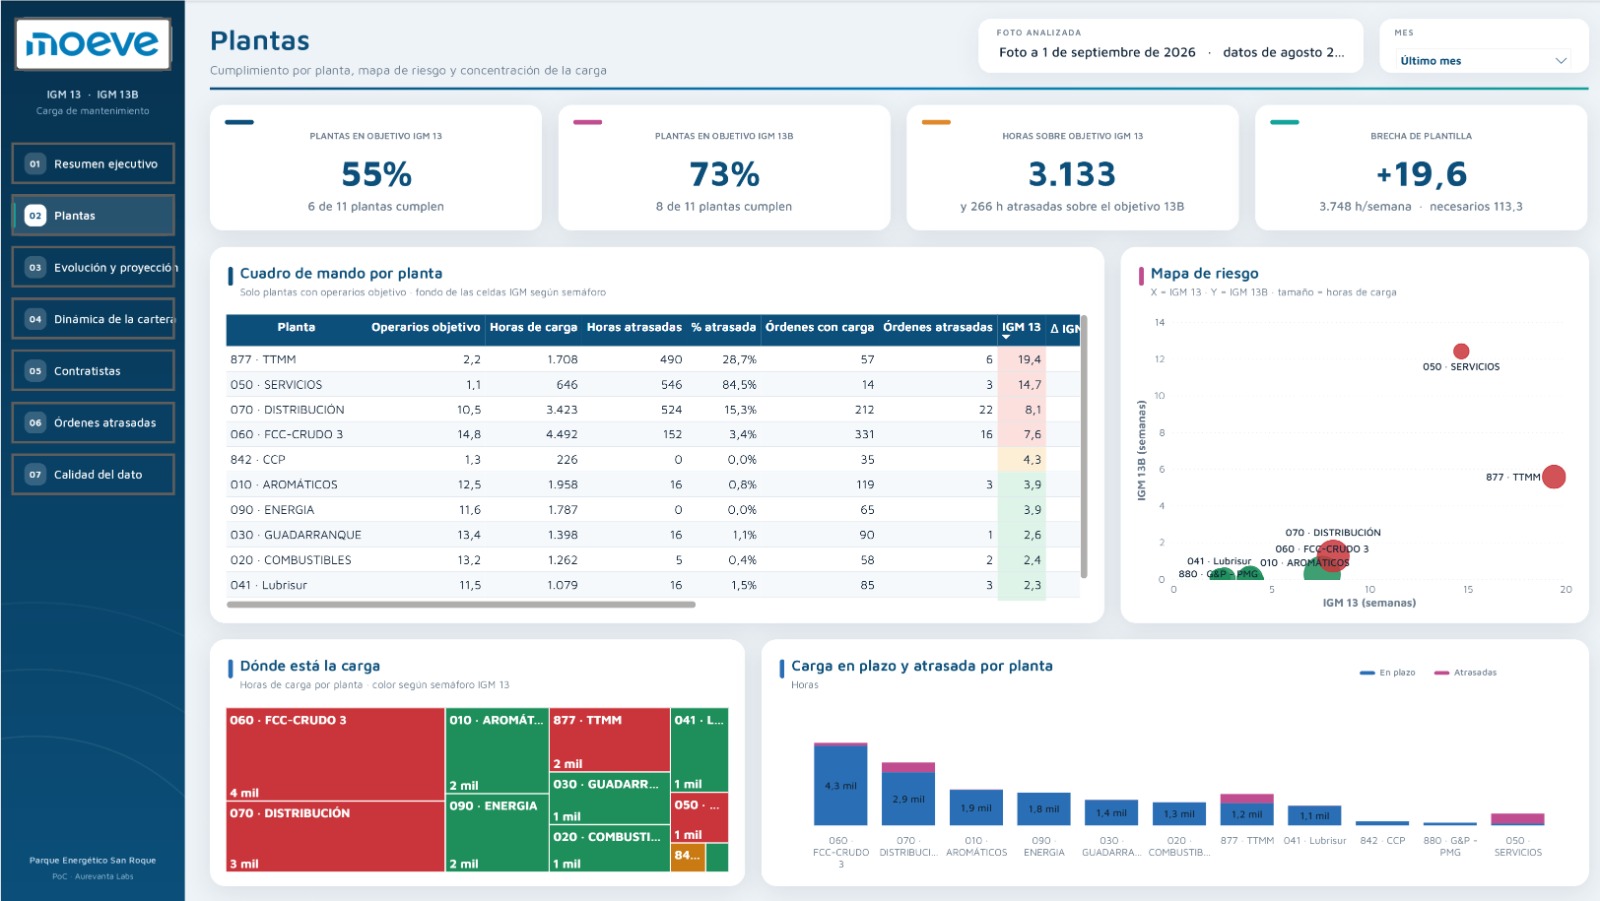
Task: Click the 877 · TTMM bubble in risk map
Action: click(1553, 477)
